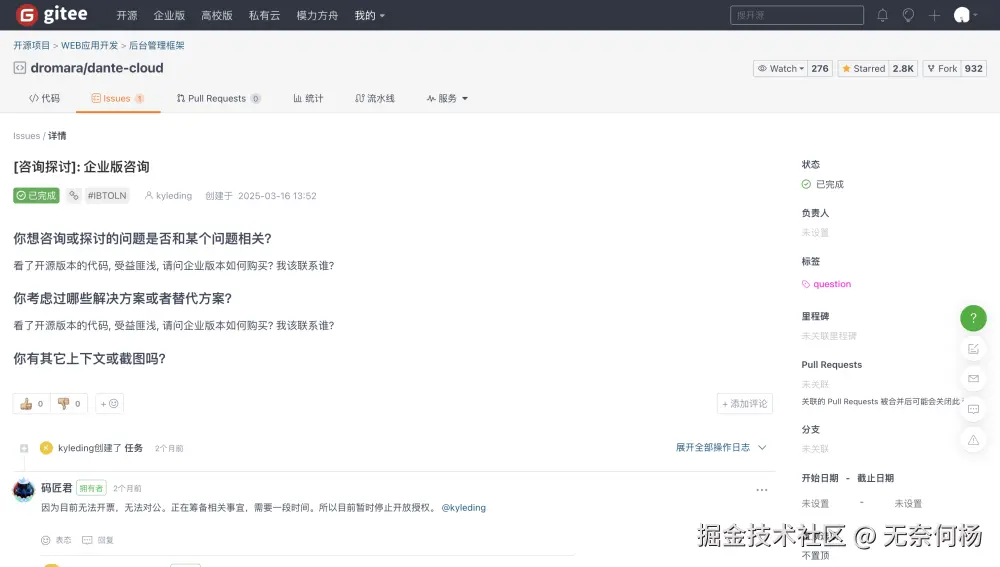Screen dimensions: 1000x567
Task: Add an emoji reaction to the issue
Action: [109, 403]
